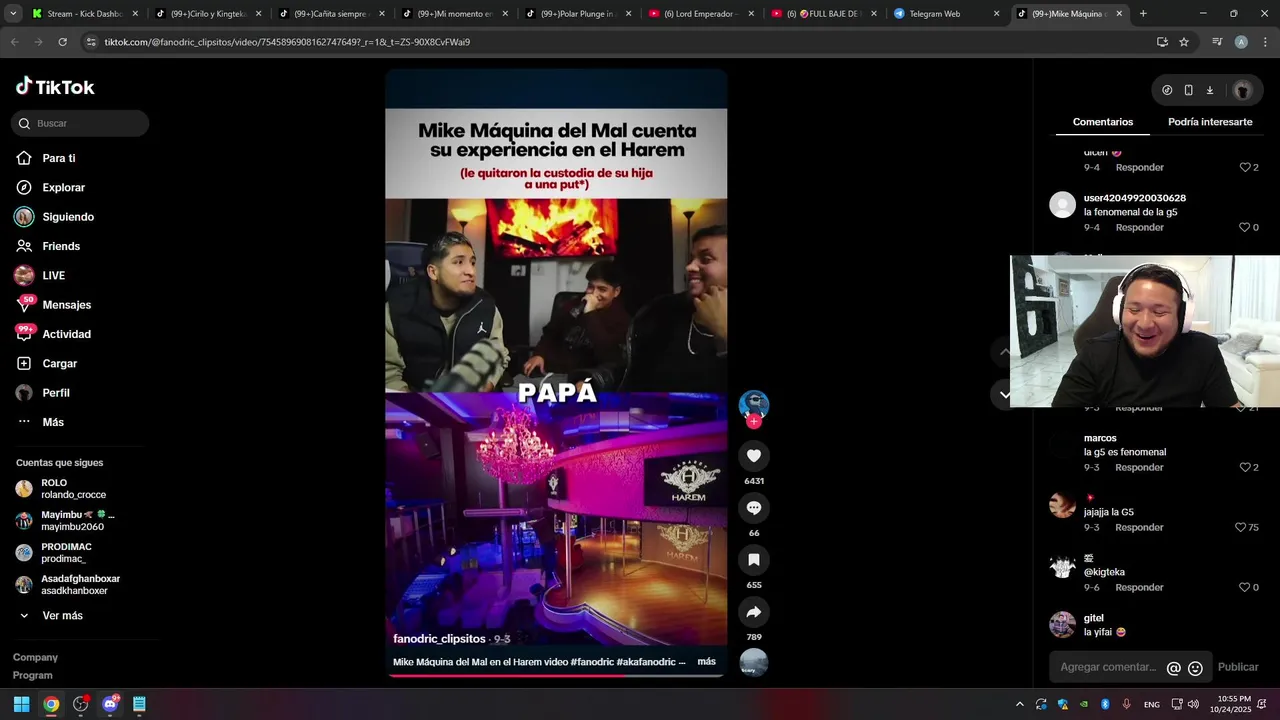Open the Company footer link

(x=35, y=657)
